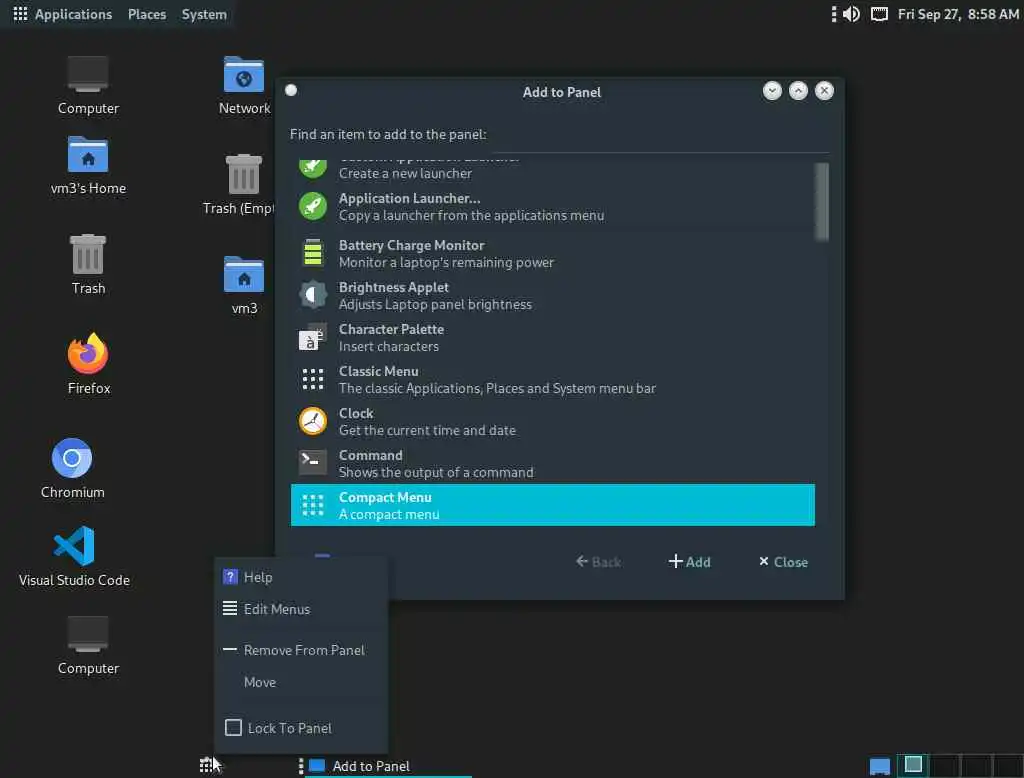Open the Places menu
The width and height of the screenshot is (1024, 778).
pos(147,14)
